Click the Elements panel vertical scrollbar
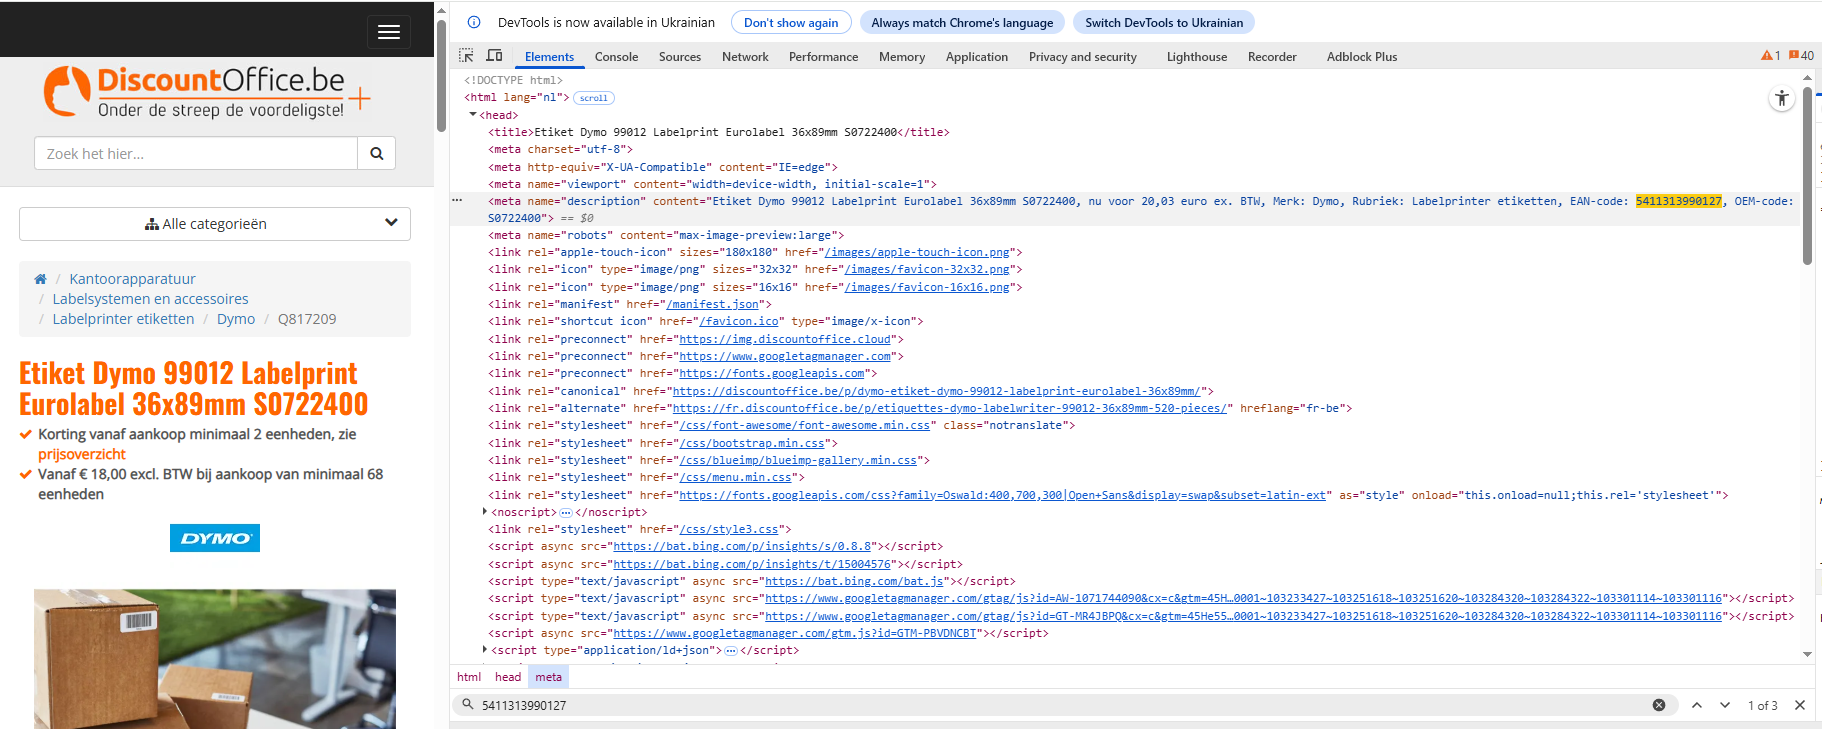 [x=1807, y=177]
